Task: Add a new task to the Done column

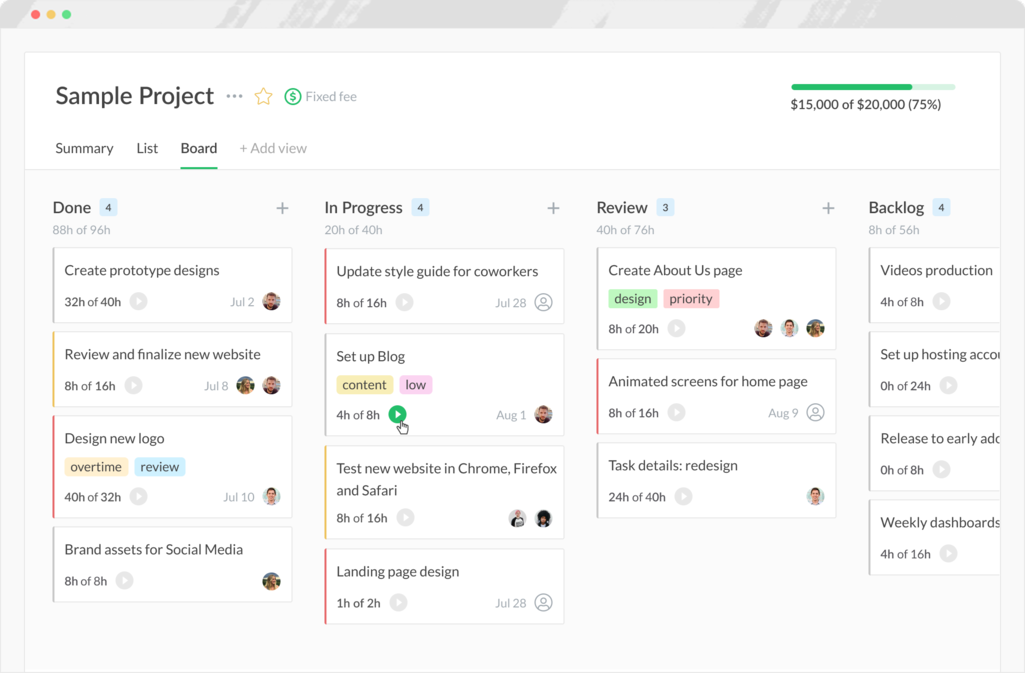Action: point(282,208)
